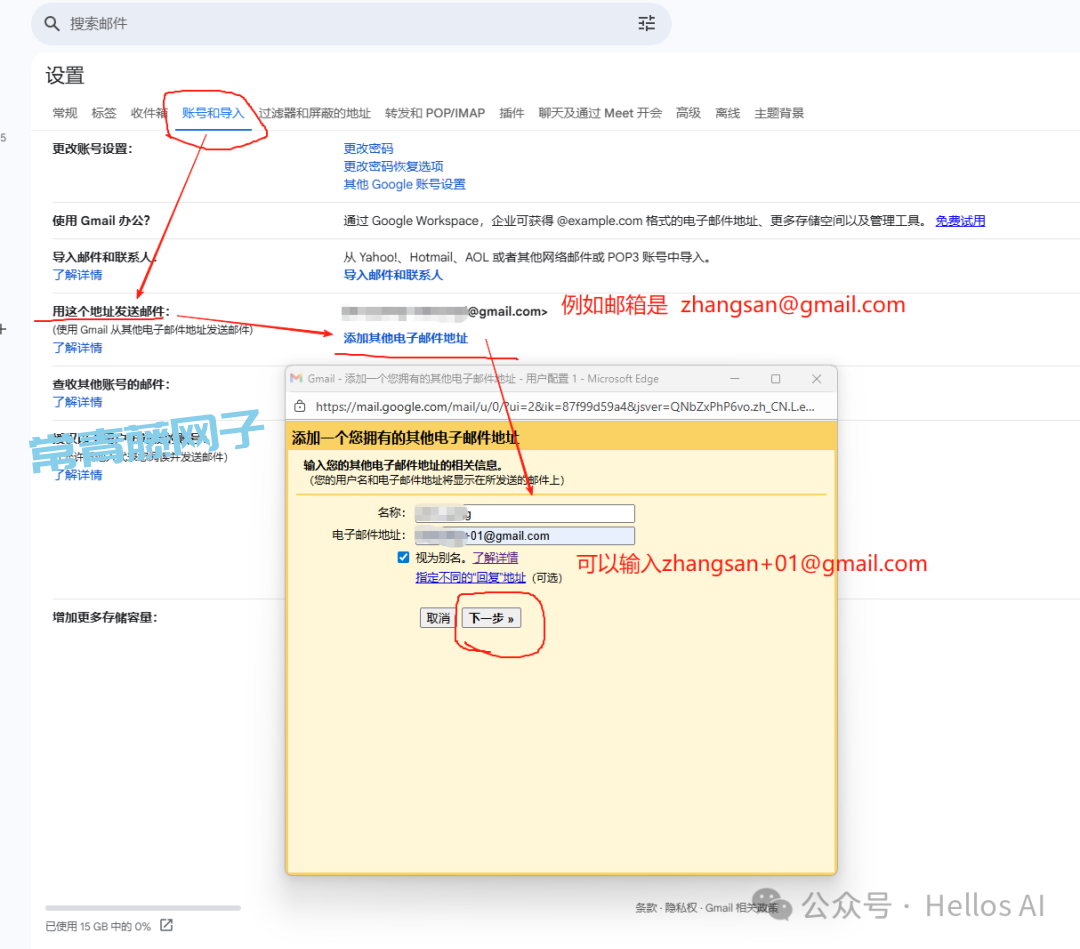The width and height of the screenshot is (1080, 949).
Task: Open search filter options icon
Action: [x=646, y=23]
